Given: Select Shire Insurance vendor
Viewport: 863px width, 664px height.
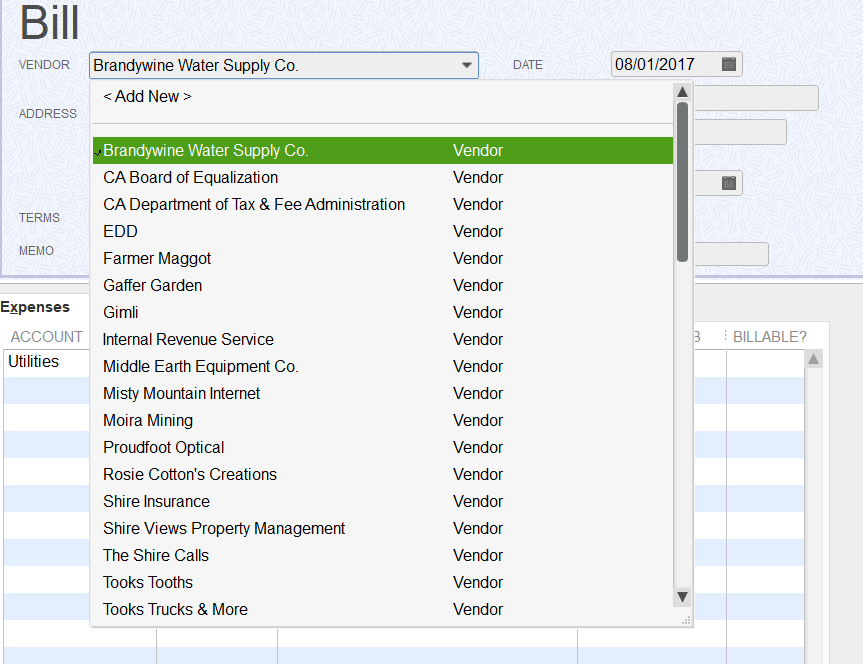Looking at the screenshot, I should coord(383,501).
